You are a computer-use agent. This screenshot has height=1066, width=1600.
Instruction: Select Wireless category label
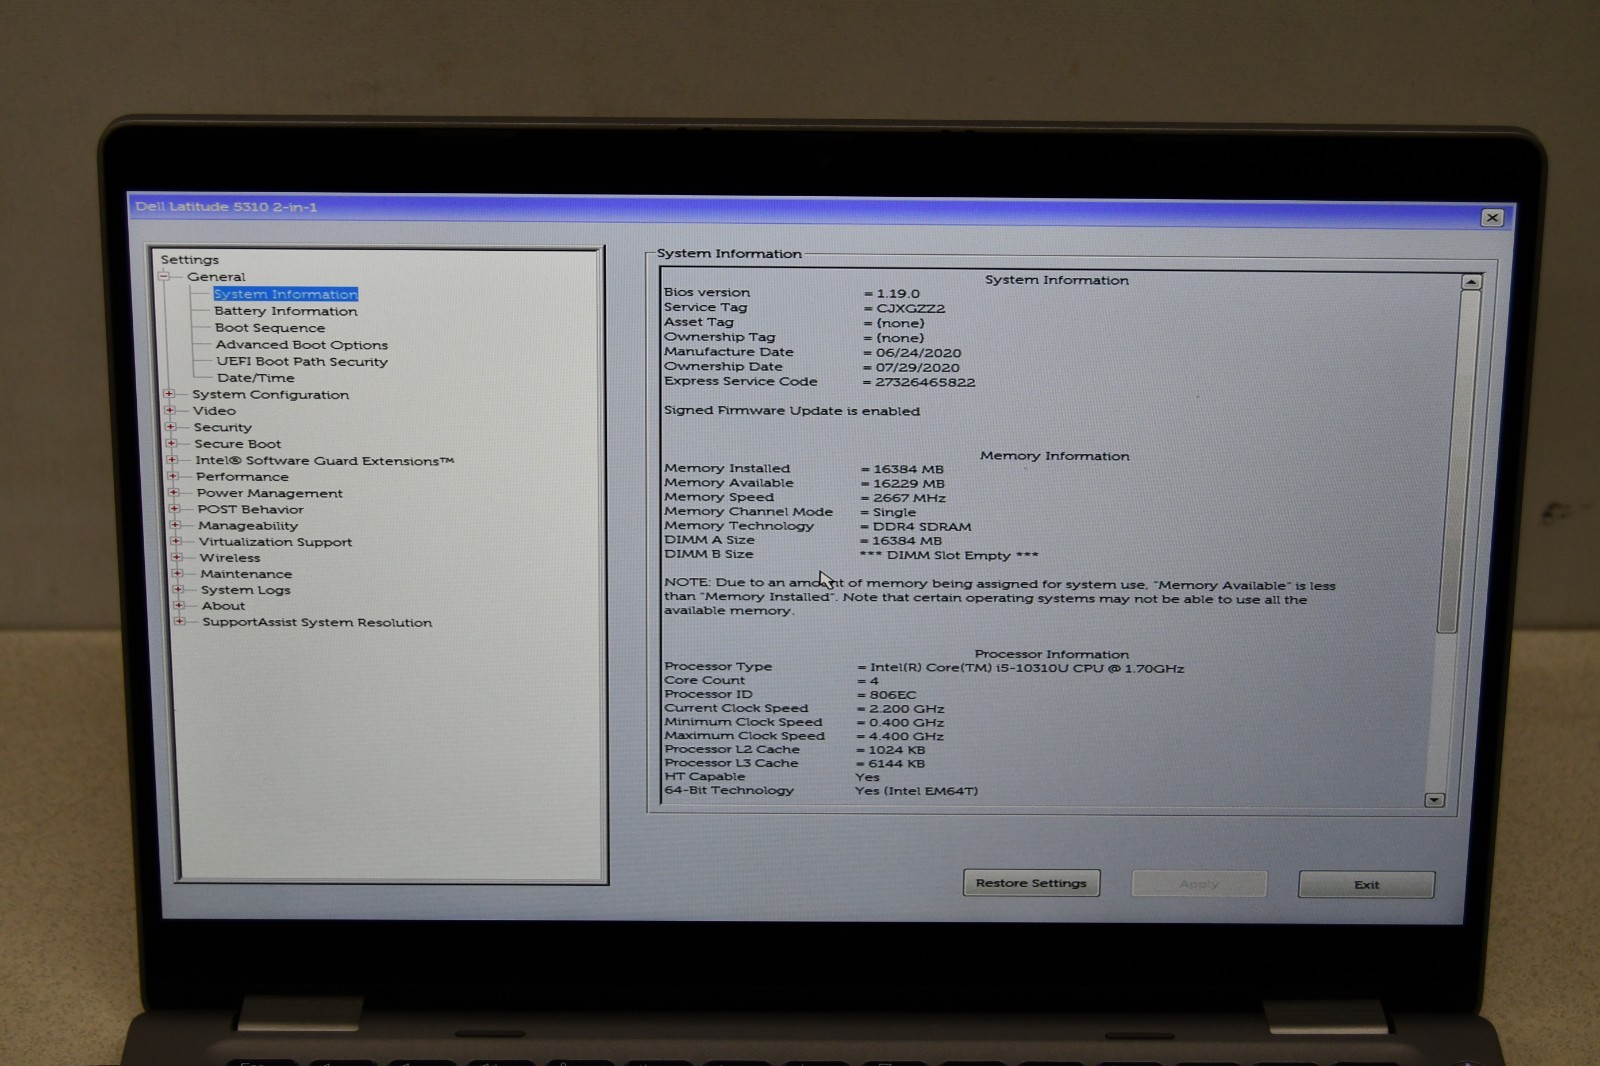229,558
